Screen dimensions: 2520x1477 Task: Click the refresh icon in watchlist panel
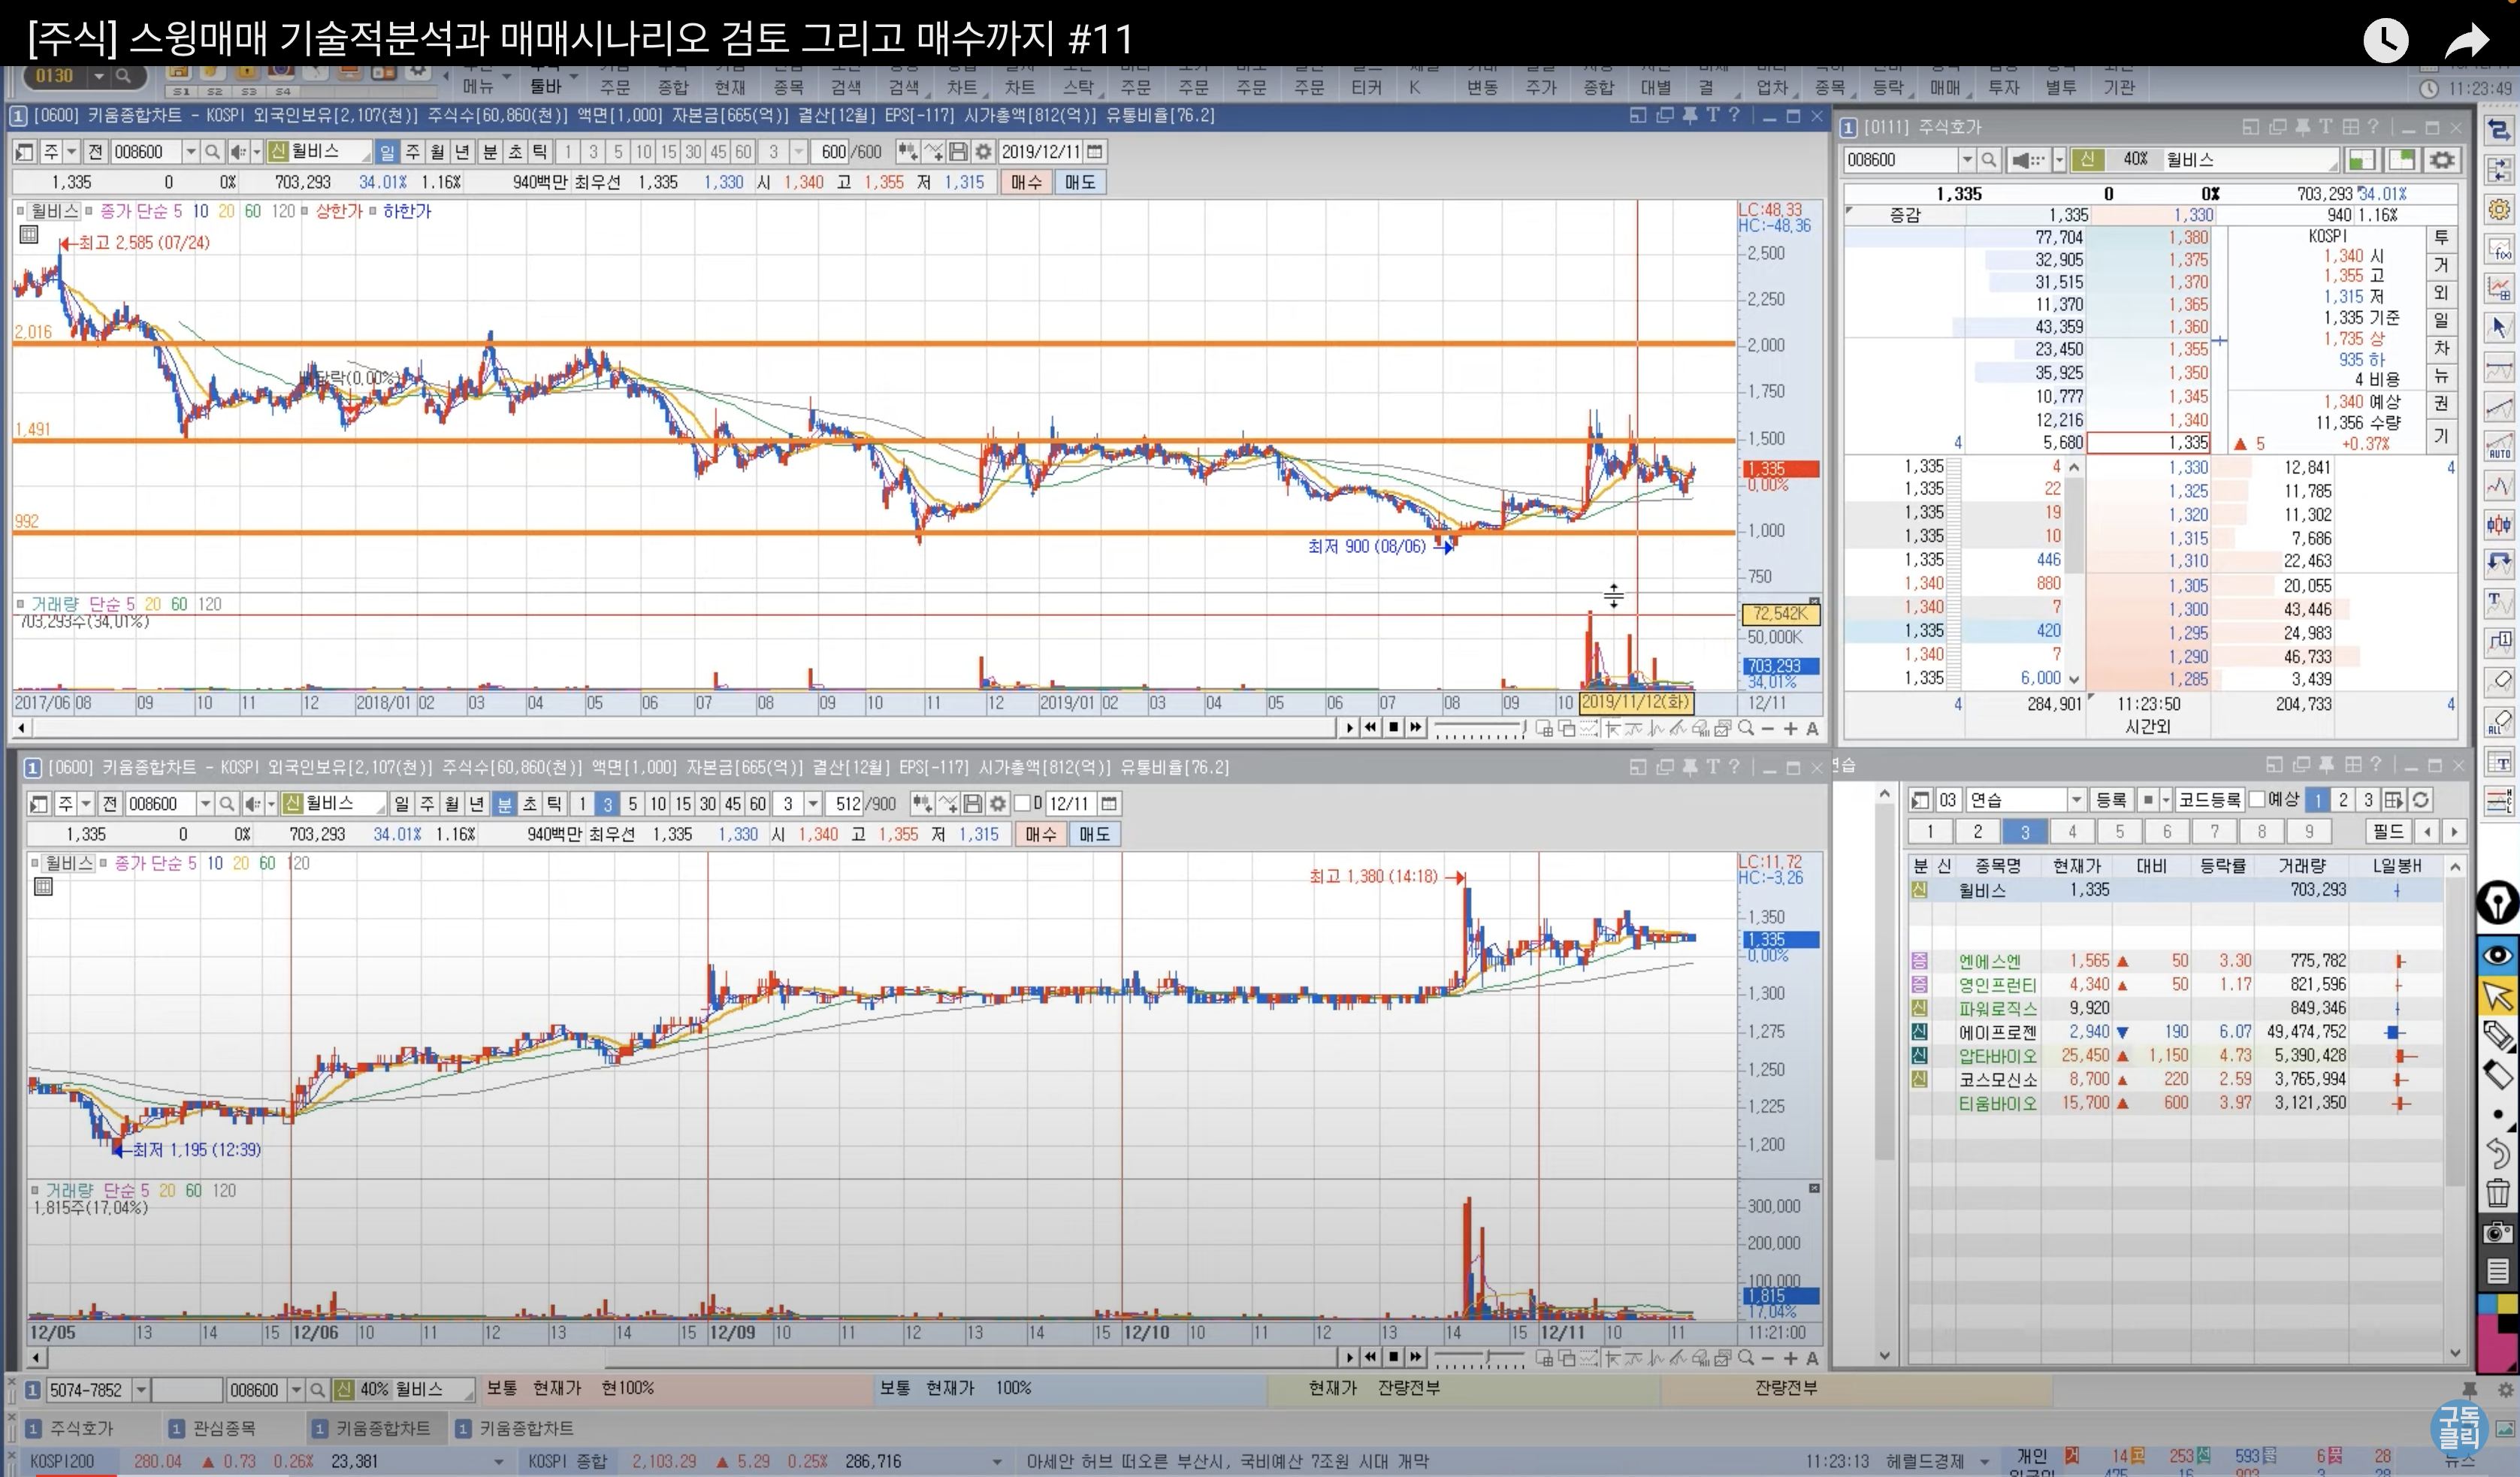tap(2420, 800)
